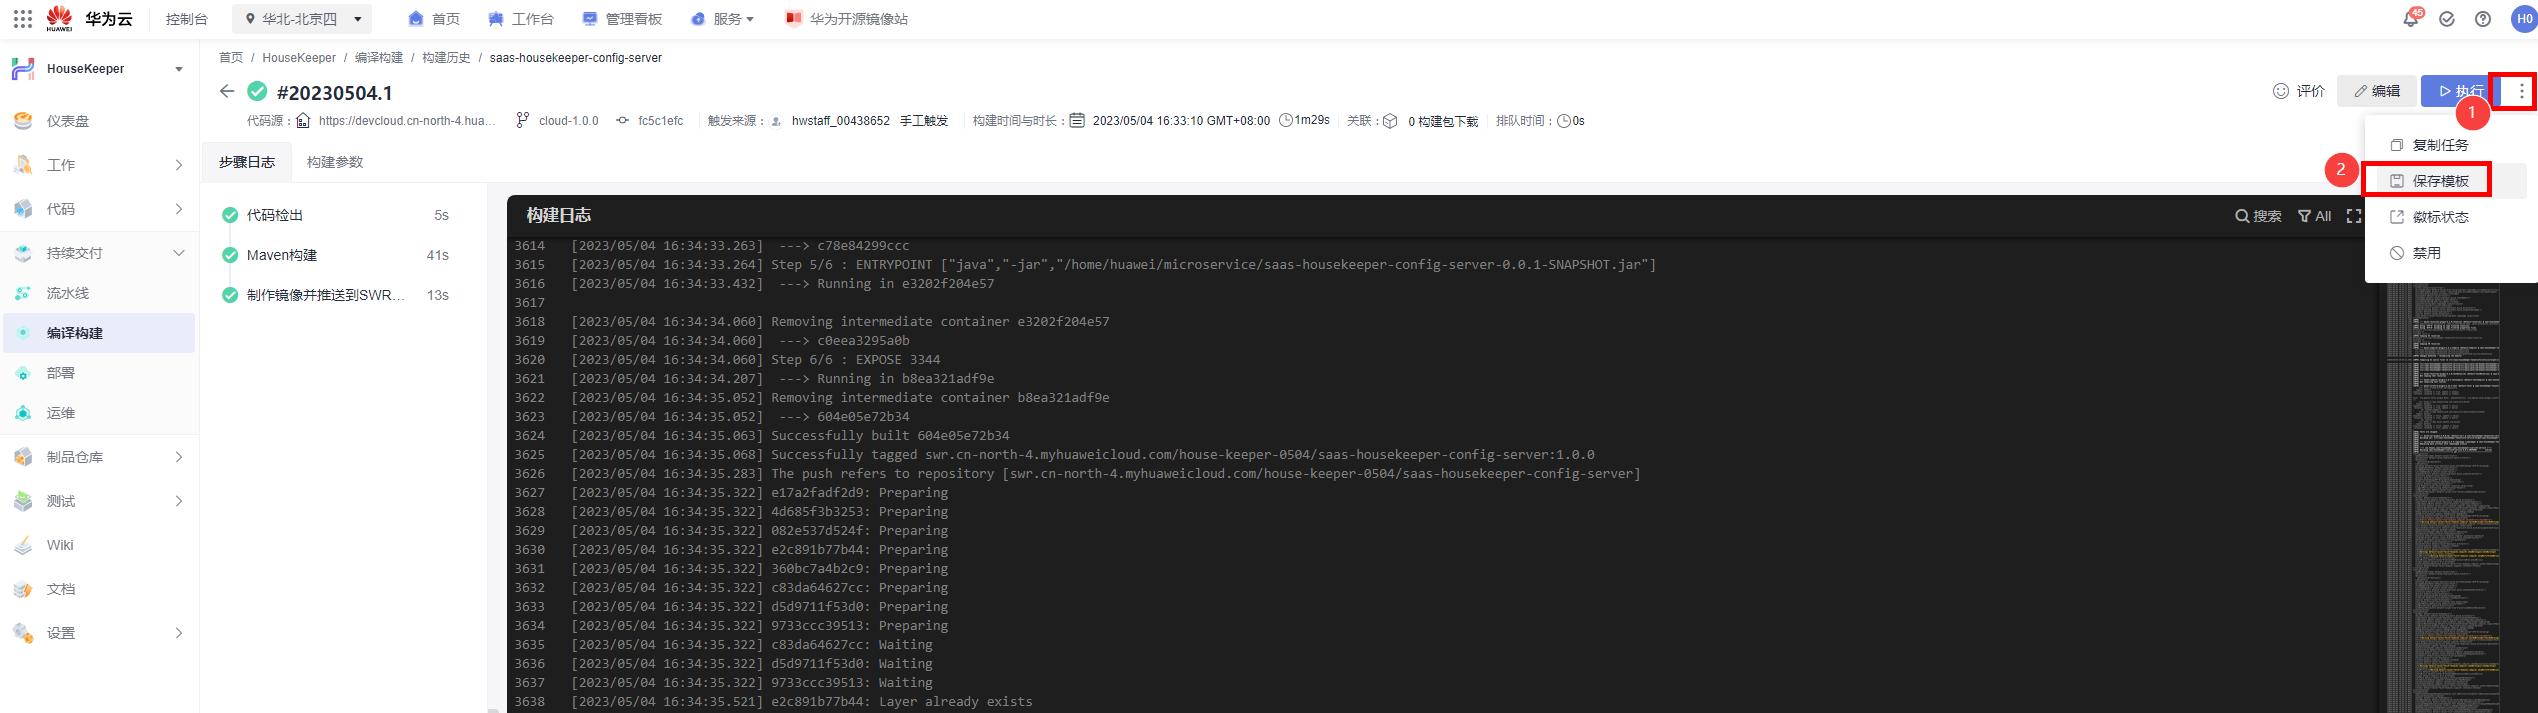Click the 编辑 edit button
The width and height of the screenshot is (2538, 713).
[x=2377, y=91]
